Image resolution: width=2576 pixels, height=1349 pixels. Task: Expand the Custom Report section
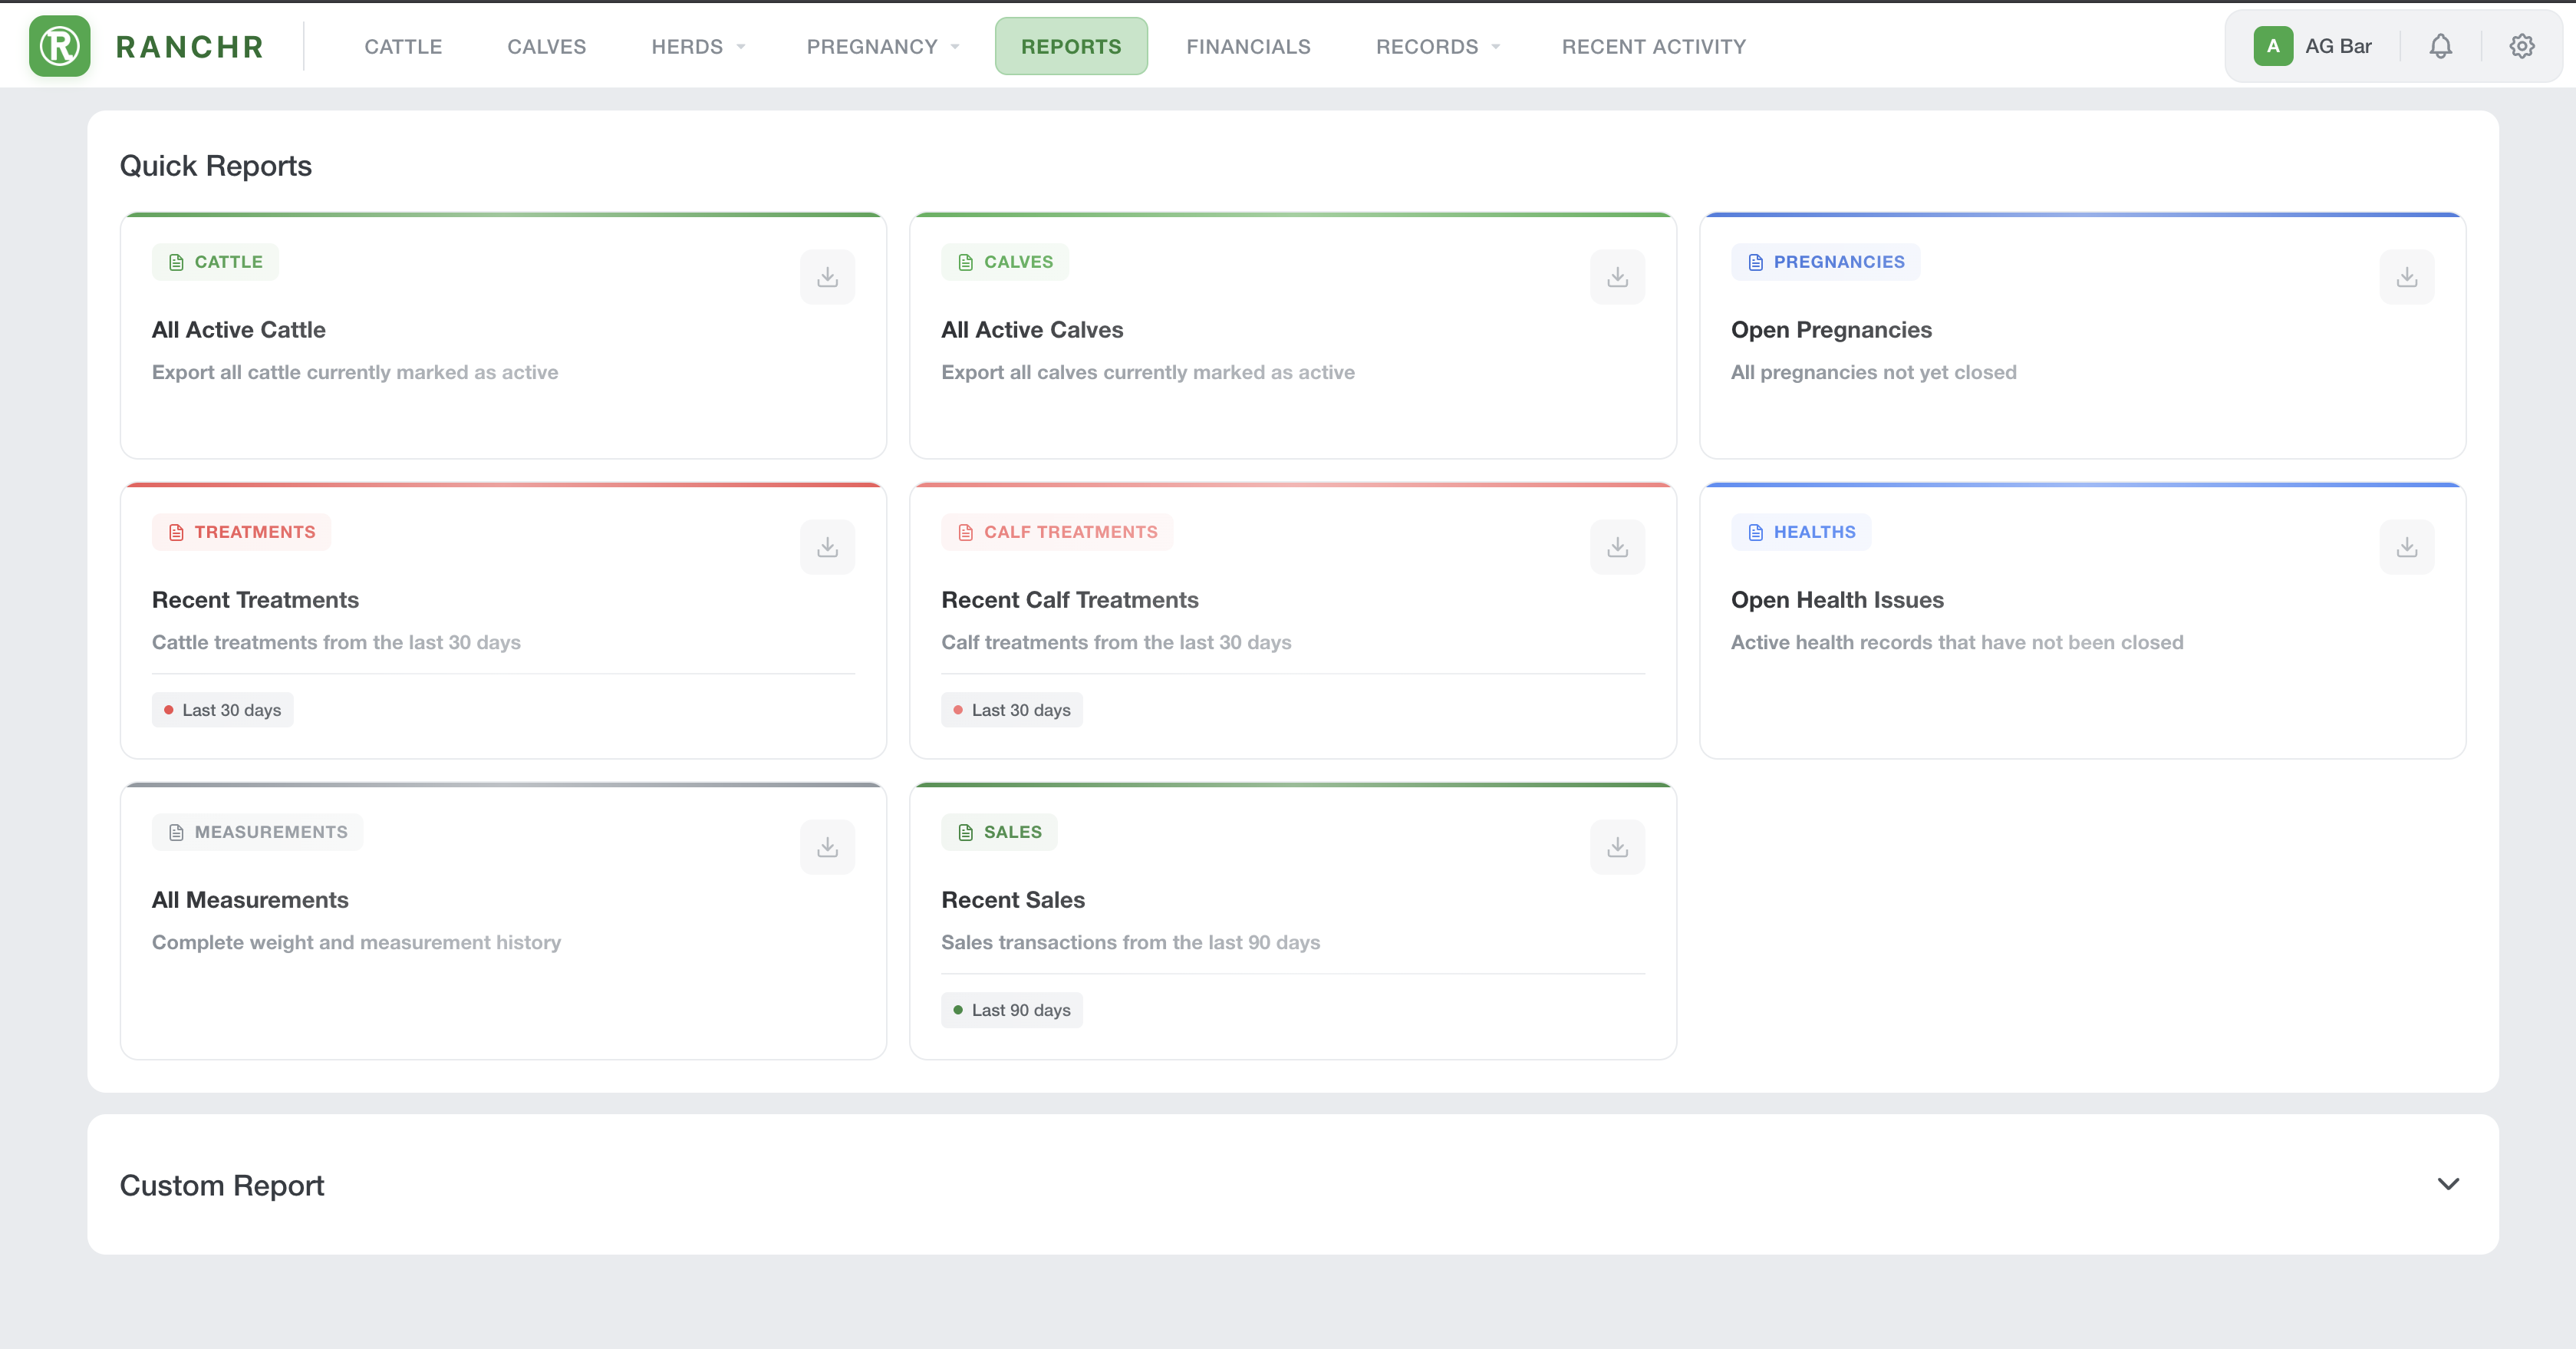[x=2447, y=1184]
